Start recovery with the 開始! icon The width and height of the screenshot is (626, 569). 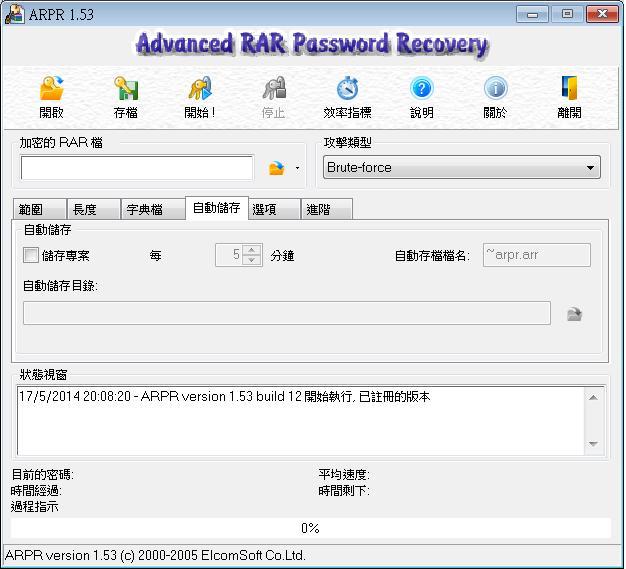click(200, 89)
